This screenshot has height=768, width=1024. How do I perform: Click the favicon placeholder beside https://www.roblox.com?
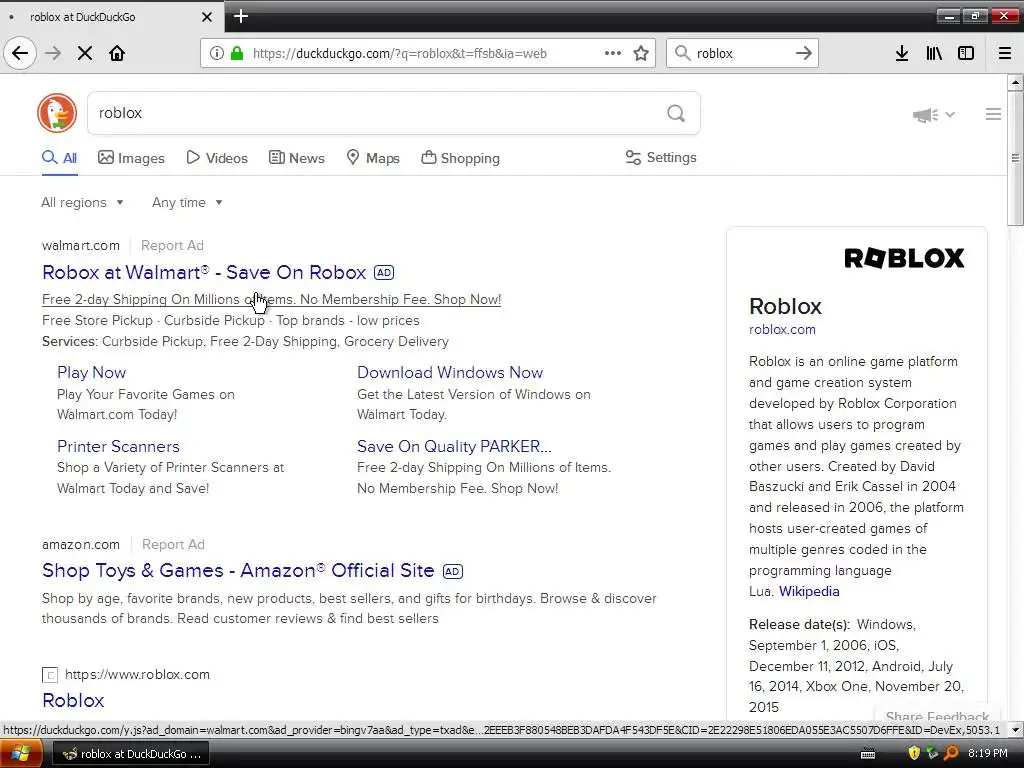click(x=50, y=675)
